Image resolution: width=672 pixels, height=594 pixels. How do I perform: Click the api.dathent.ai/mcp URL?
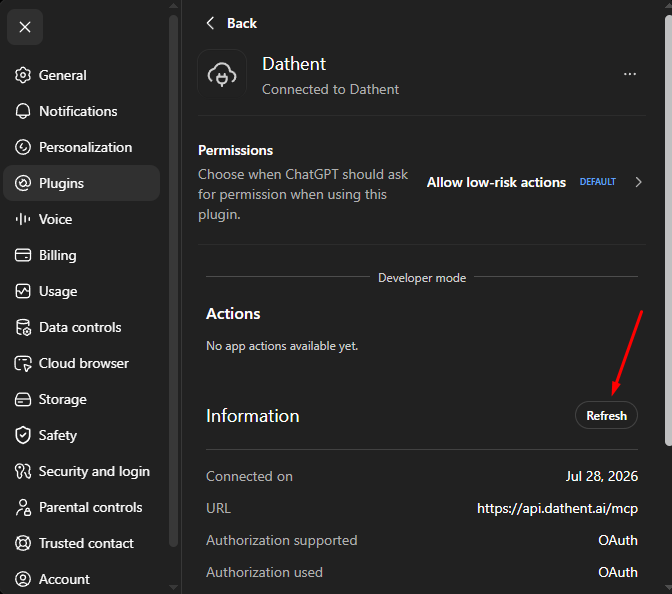click(557, 508)
